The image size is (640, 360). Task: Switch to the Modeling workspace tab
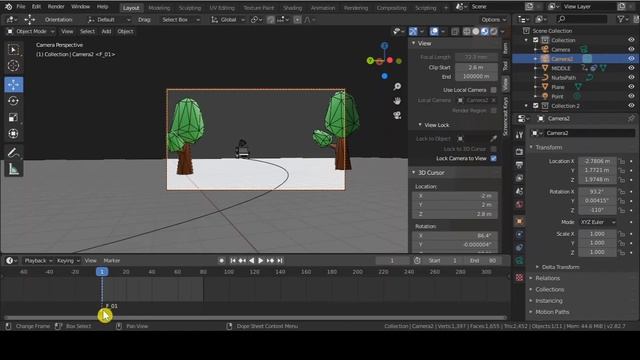click(159, 8)
